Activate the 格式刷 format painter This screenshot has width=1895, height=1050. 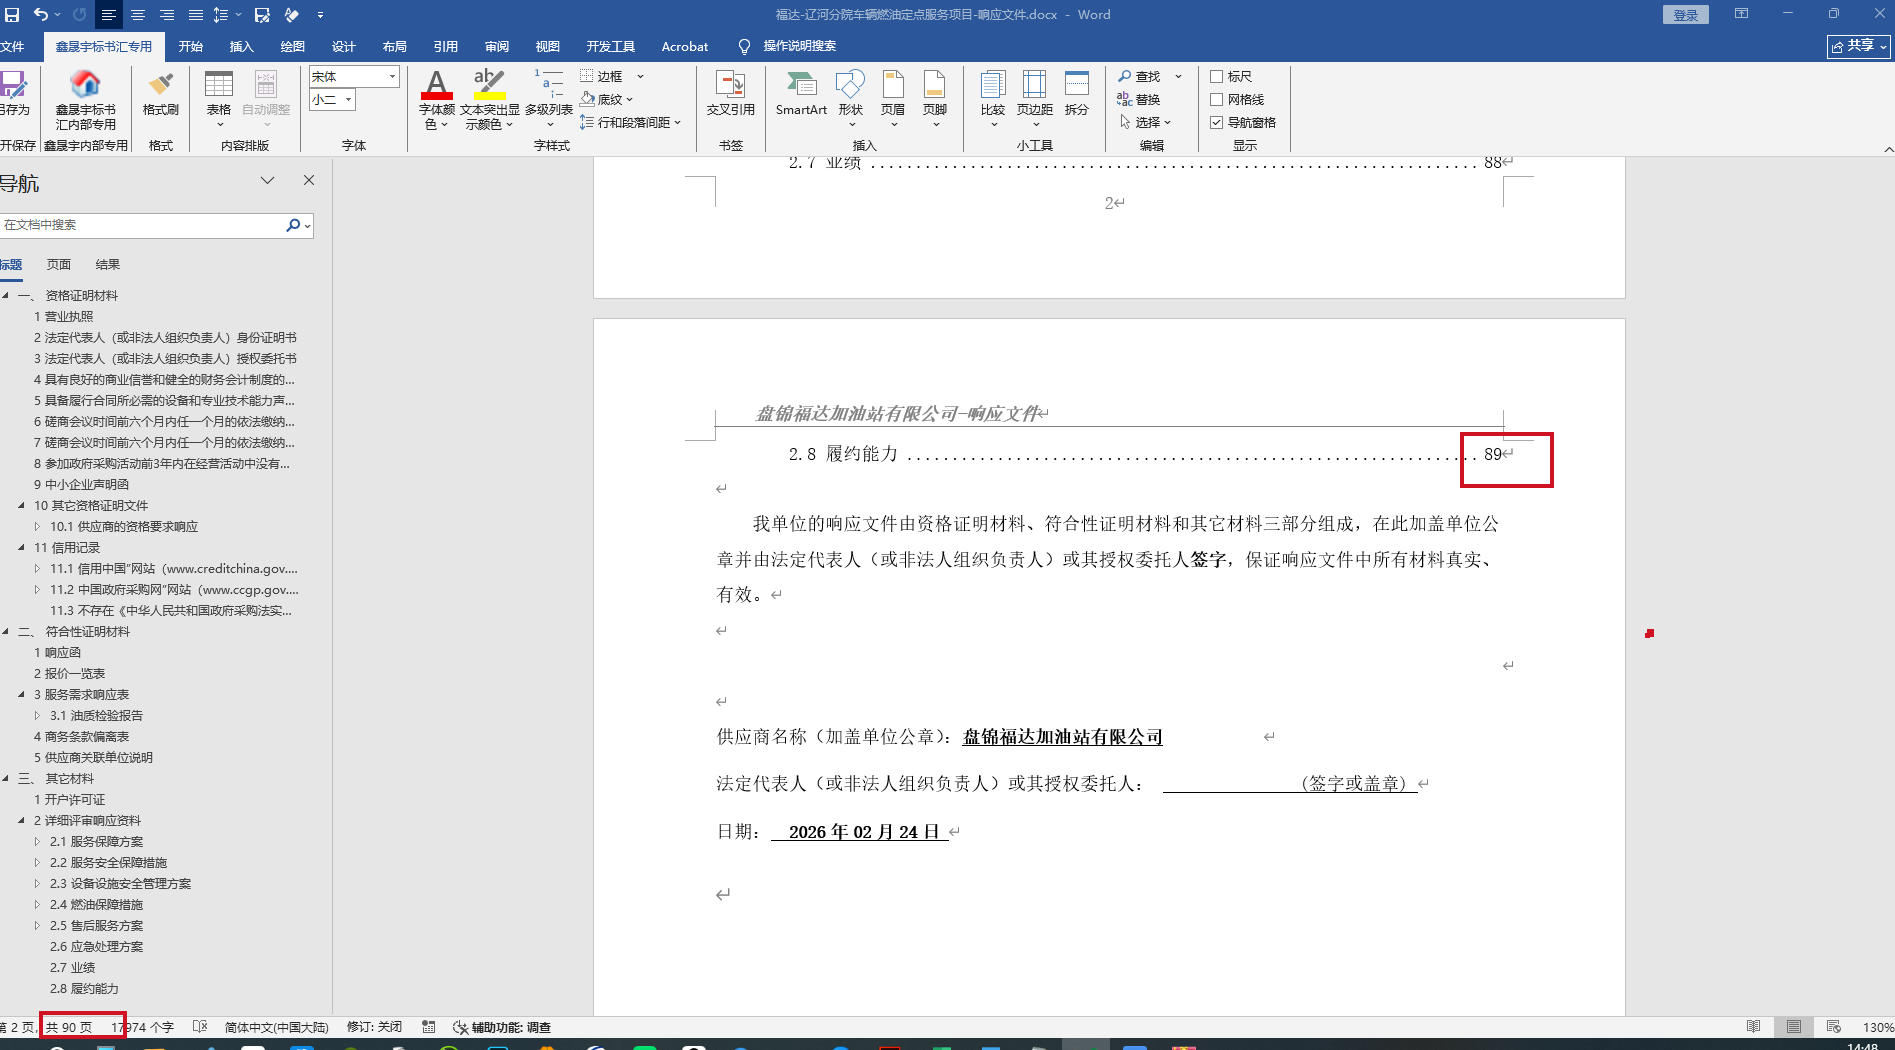[160, 93]
